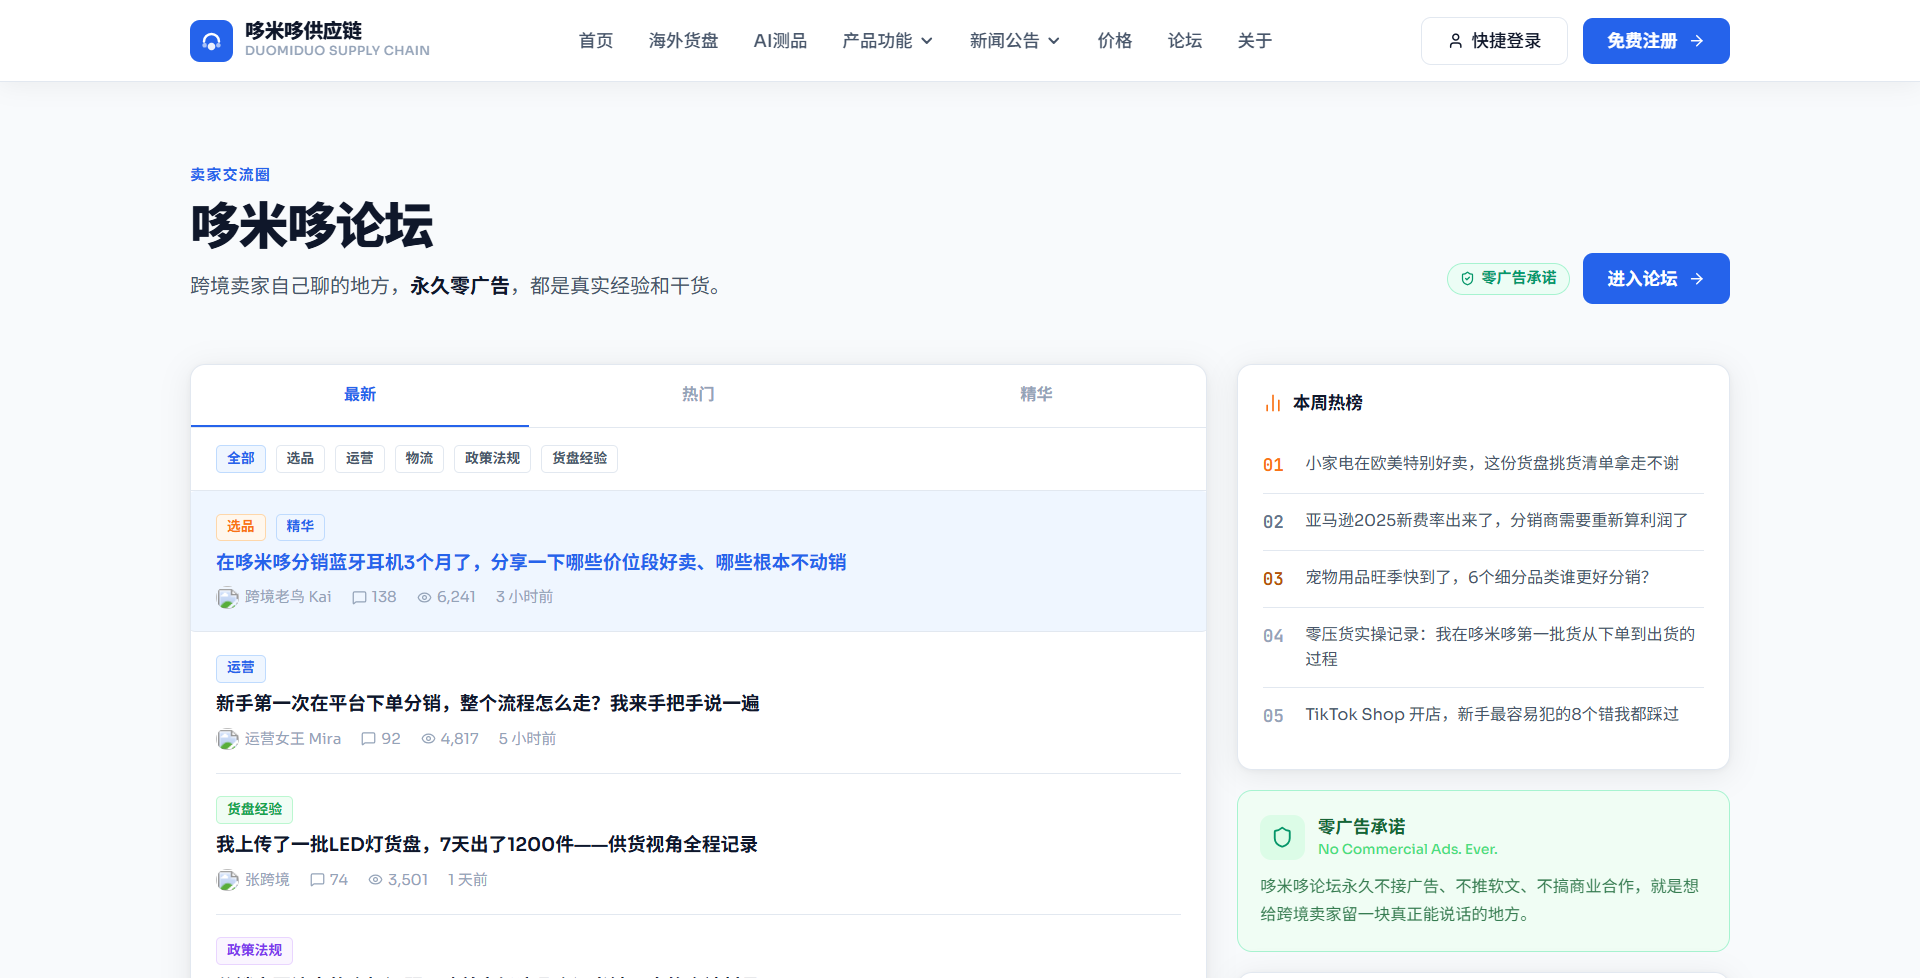Click the 5 小时前 timestamp

click(527, 739)
